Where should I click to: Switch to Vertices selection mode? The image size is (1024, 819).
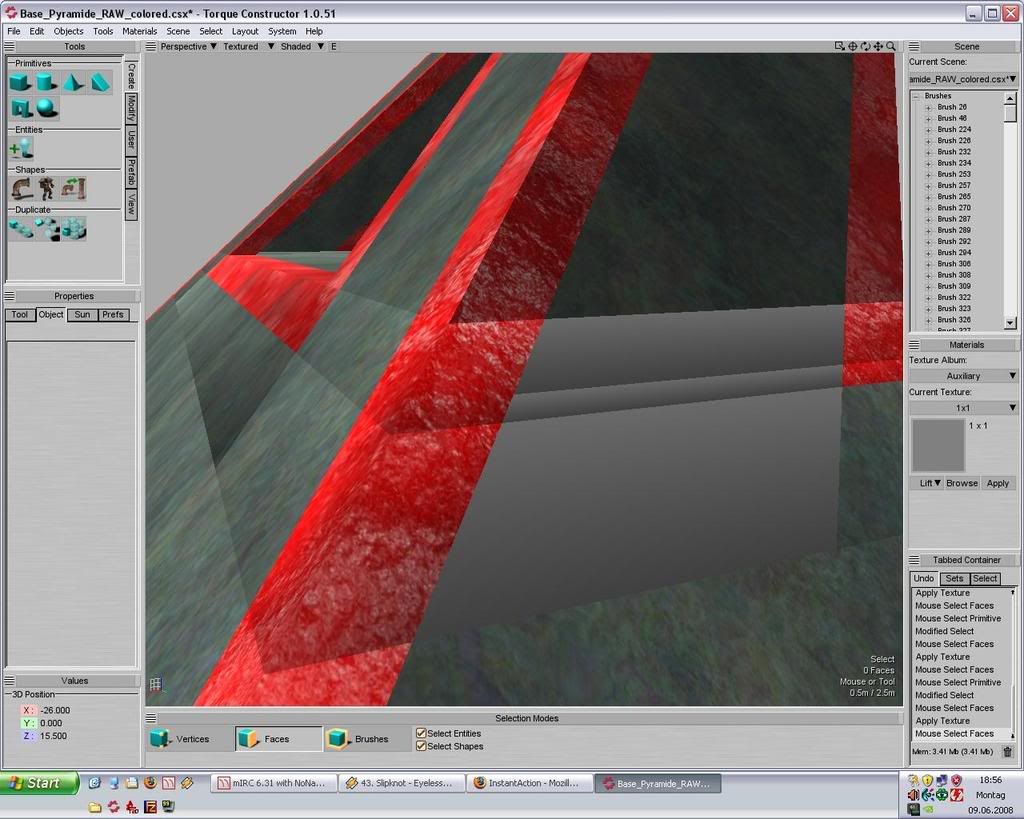(181, 739)
